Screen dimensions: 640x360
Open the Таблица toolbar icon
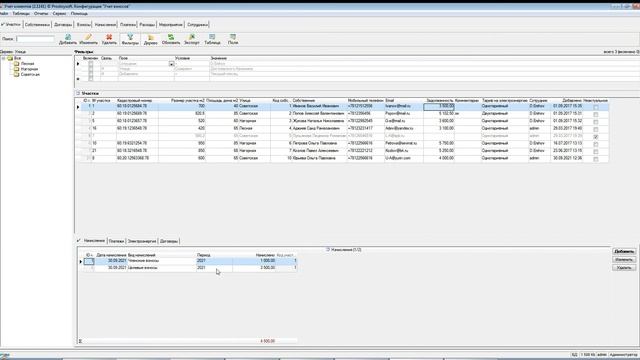coord(212,39)
